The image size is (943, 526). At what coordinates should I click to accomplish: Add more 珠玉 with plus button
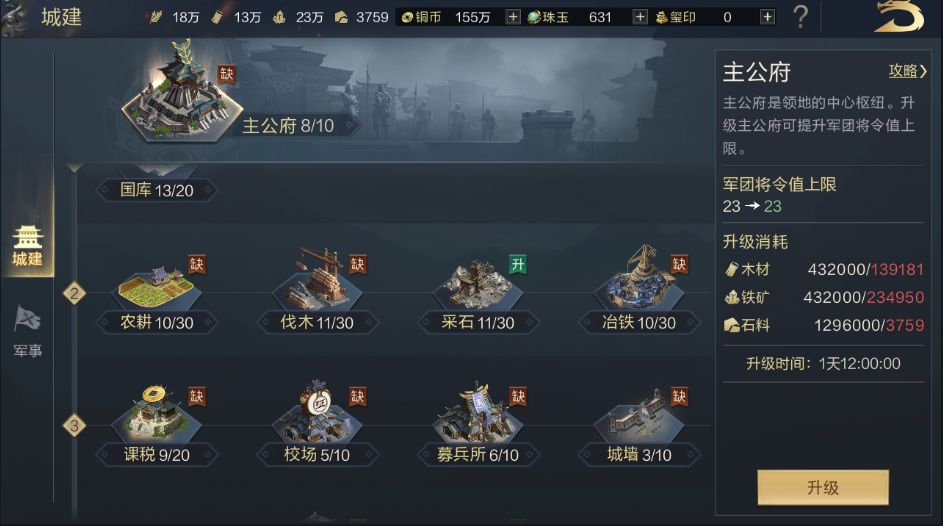[636, 17]
